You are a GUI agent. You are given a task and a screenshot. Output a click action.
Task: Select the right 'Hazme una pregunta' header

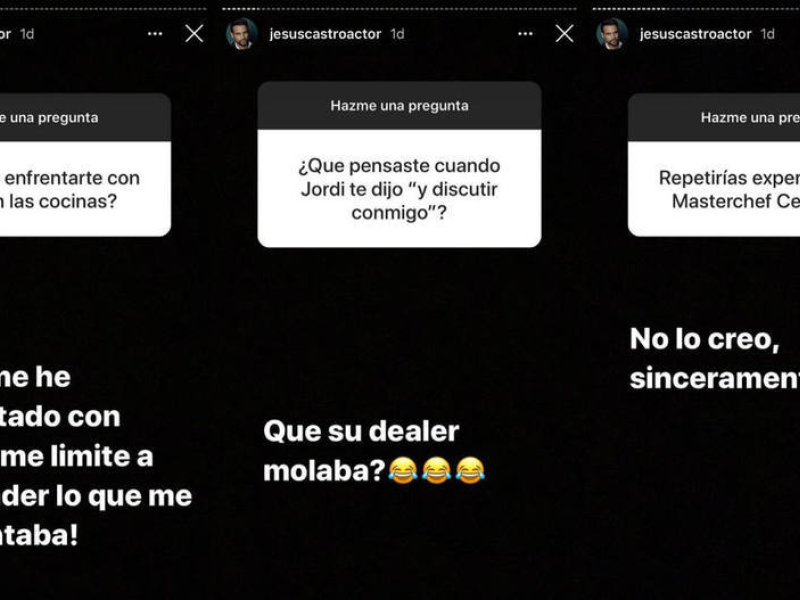714,117
